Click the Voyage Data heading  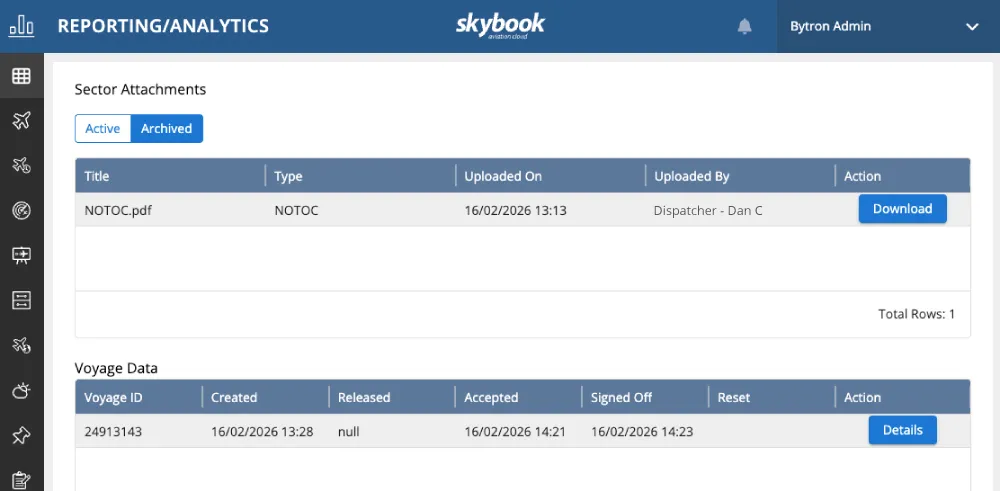click(116, 368)
